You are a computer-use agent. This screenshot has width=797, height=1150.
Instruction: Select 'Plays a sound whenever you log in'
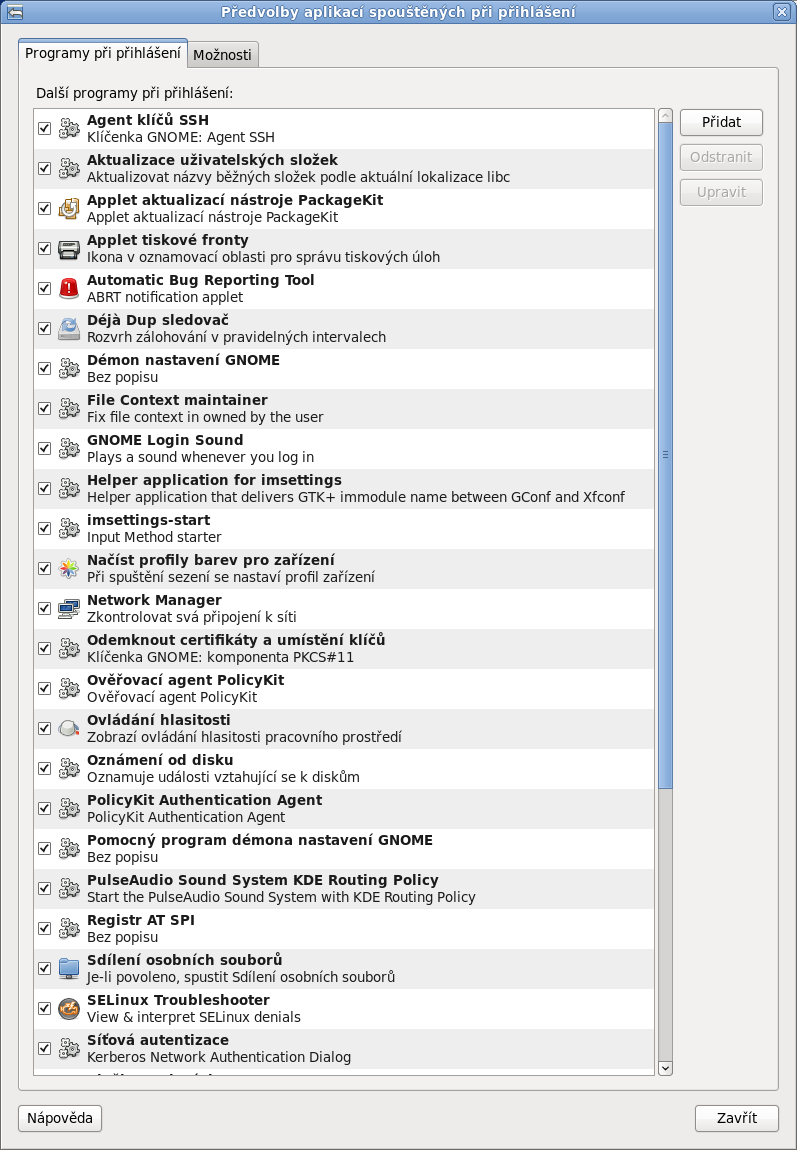coord(200,458)
